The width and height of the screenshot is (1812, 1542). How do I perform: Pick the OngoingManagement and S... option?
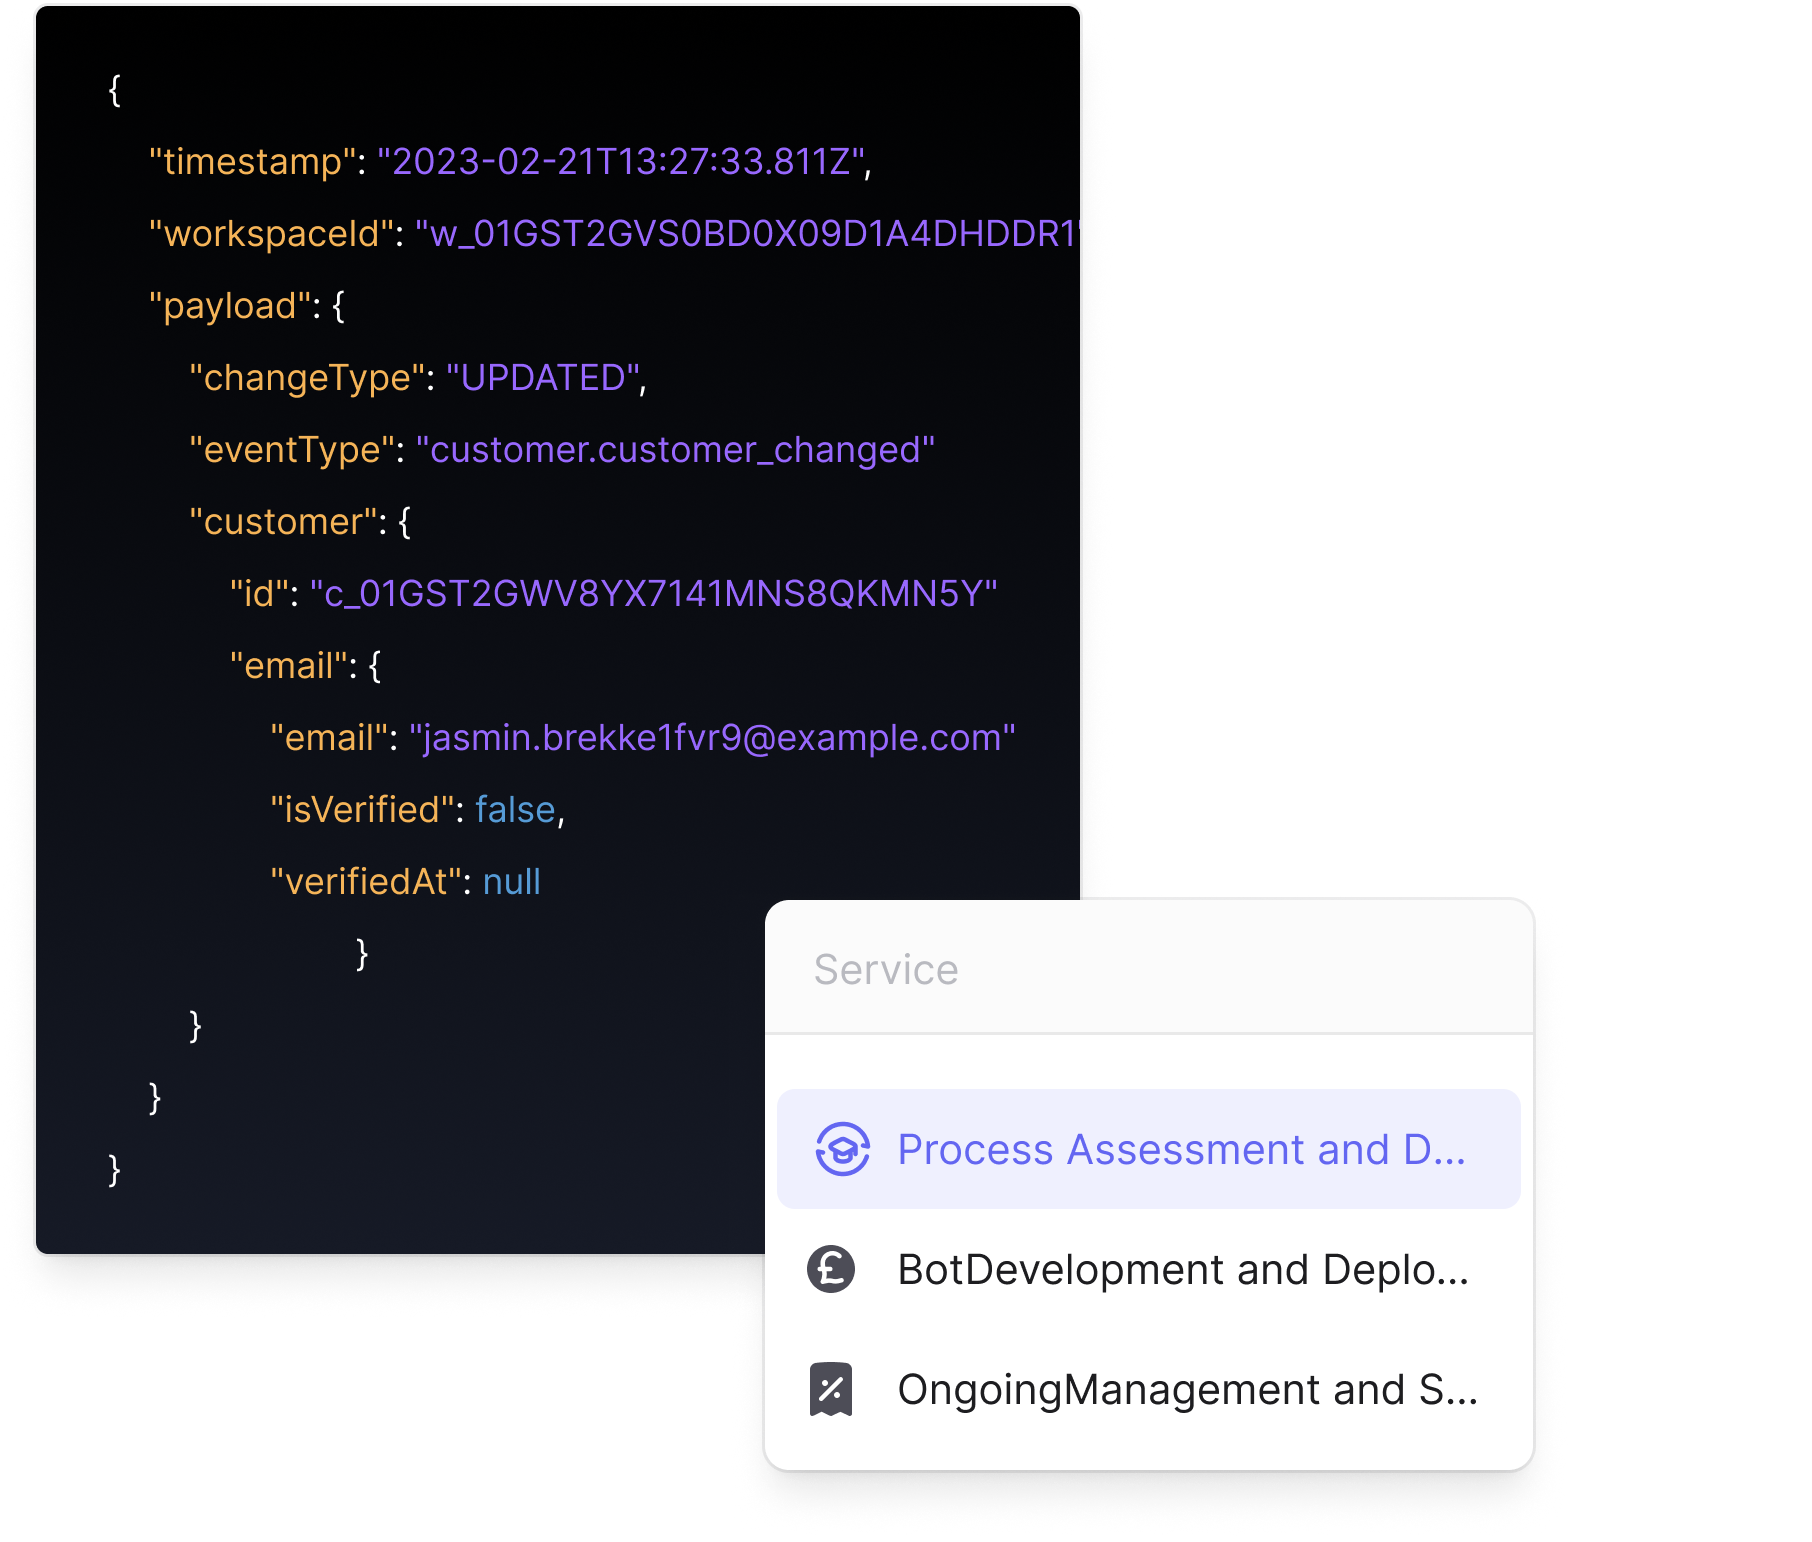point(1186,1389)
